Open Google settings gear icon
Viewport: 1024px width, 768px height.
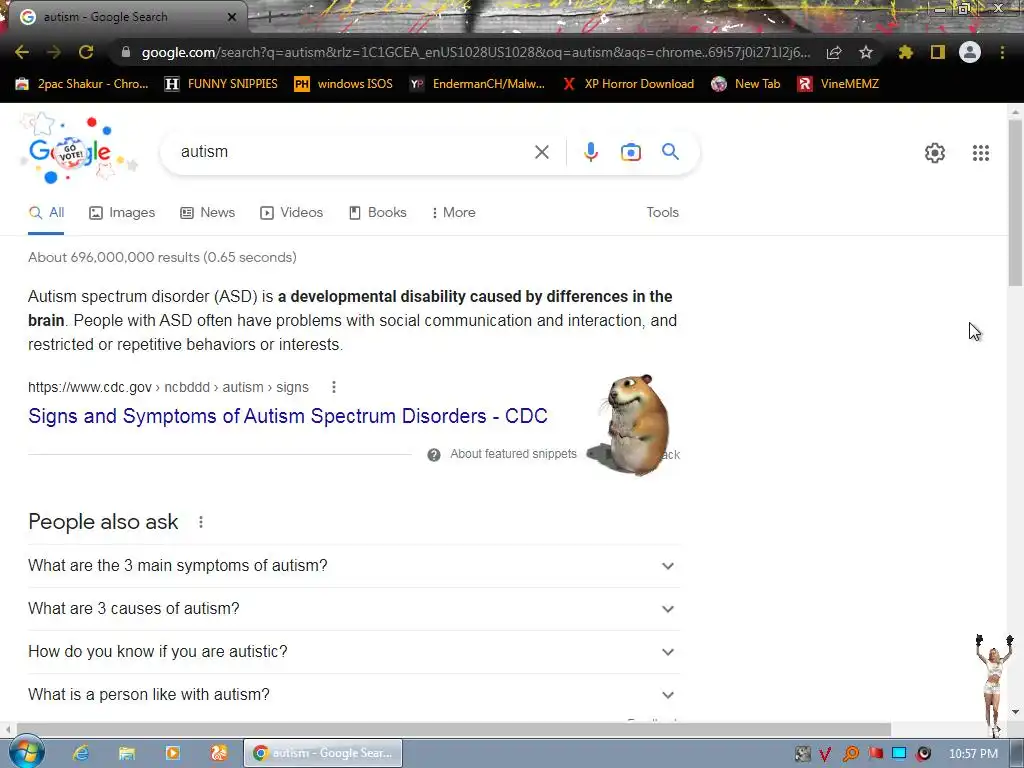pyautogui.click(x=935, y=153)
